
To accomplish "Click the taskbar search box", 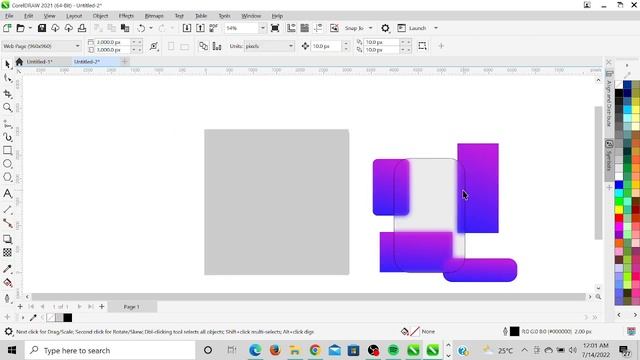I will tap(110, 350).
